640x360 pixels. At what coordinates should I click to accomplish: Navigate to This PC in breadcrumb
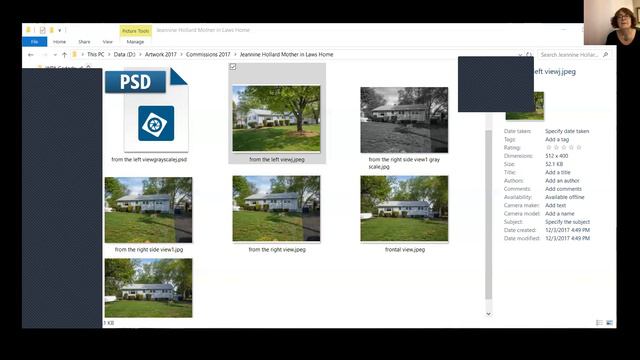[x=96, y=54]
